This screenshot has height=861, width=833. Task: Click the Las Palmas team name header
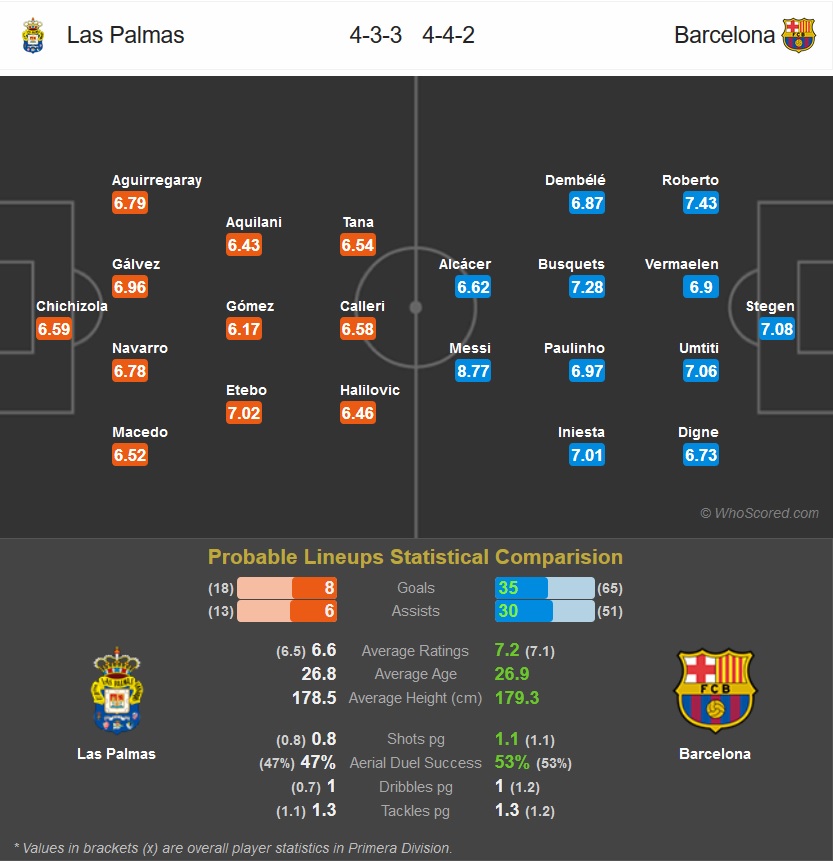tap(125, 35)
